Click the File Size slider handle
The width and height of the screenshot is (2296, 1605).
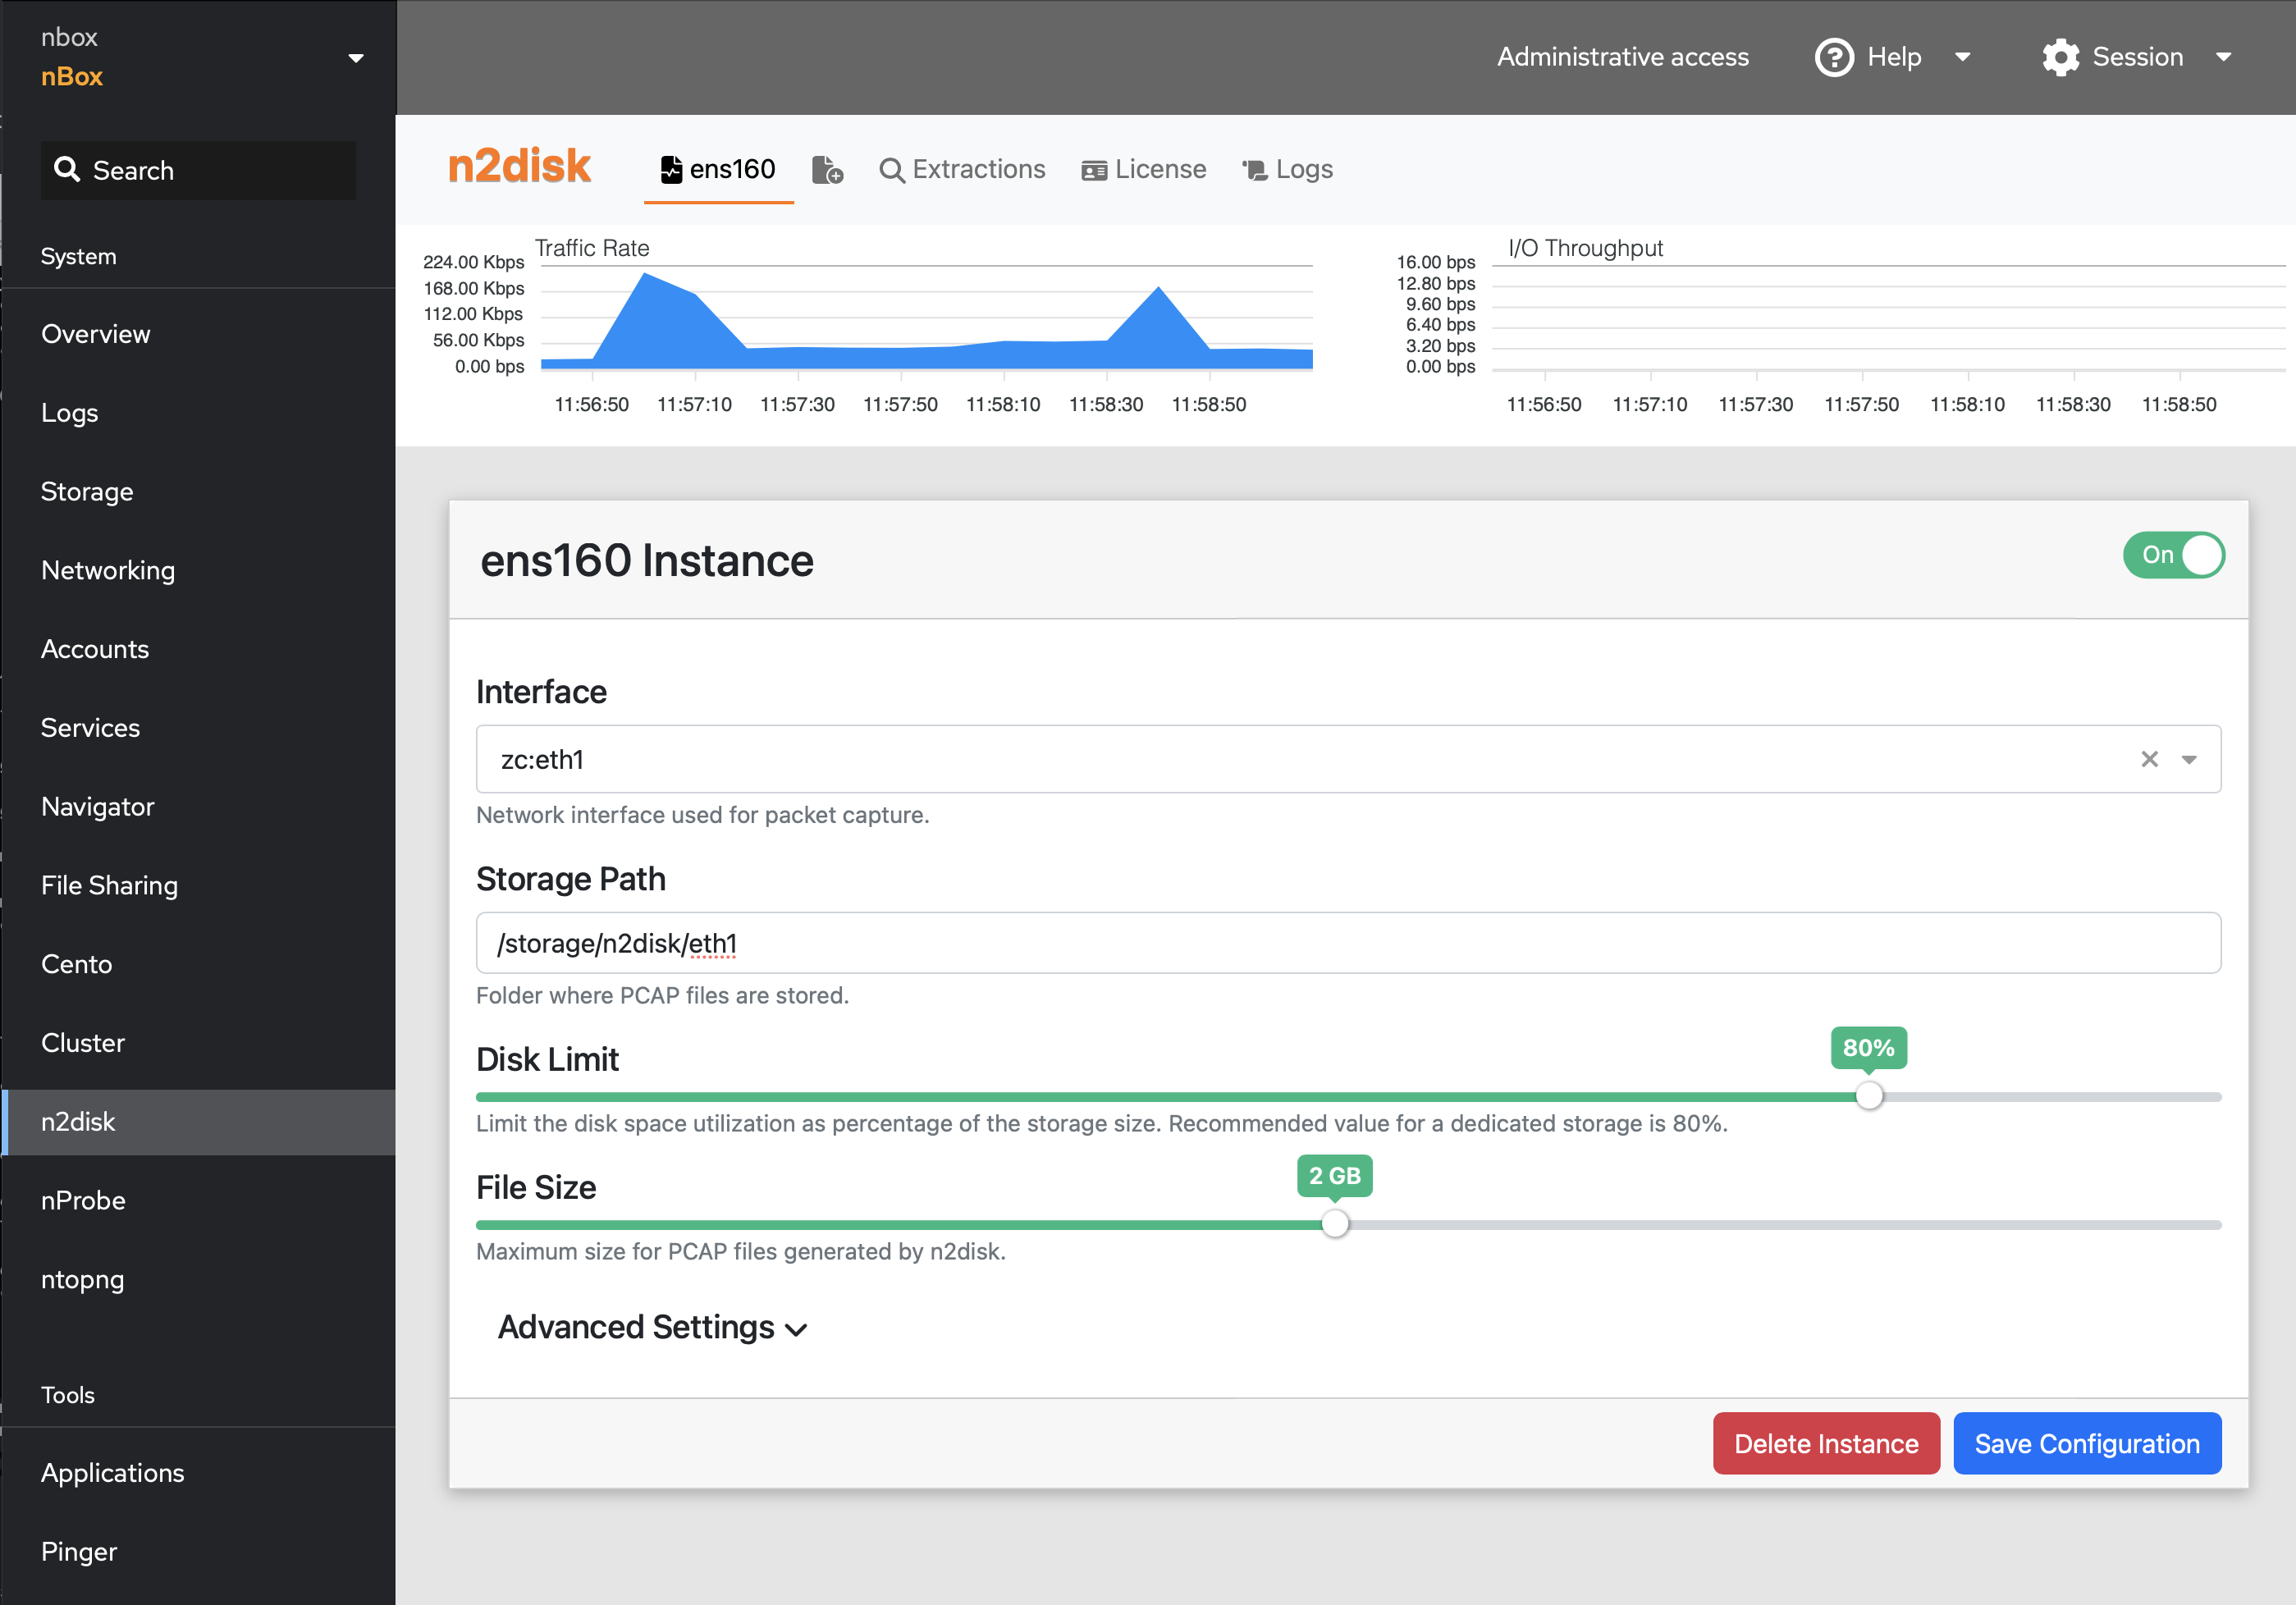coord(1335,1224)
